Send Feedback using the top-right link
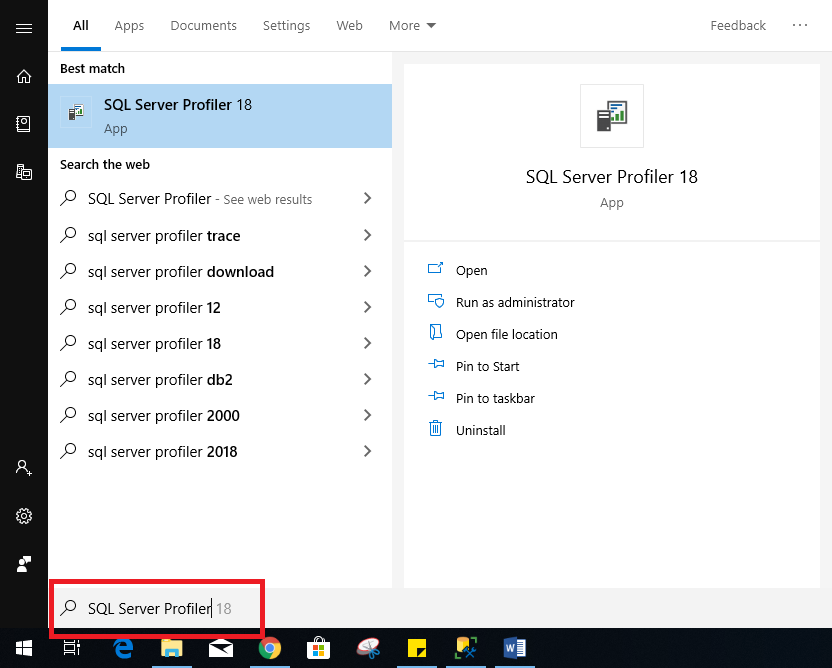This screenshot has height=668, width=832. click(738, 25)
